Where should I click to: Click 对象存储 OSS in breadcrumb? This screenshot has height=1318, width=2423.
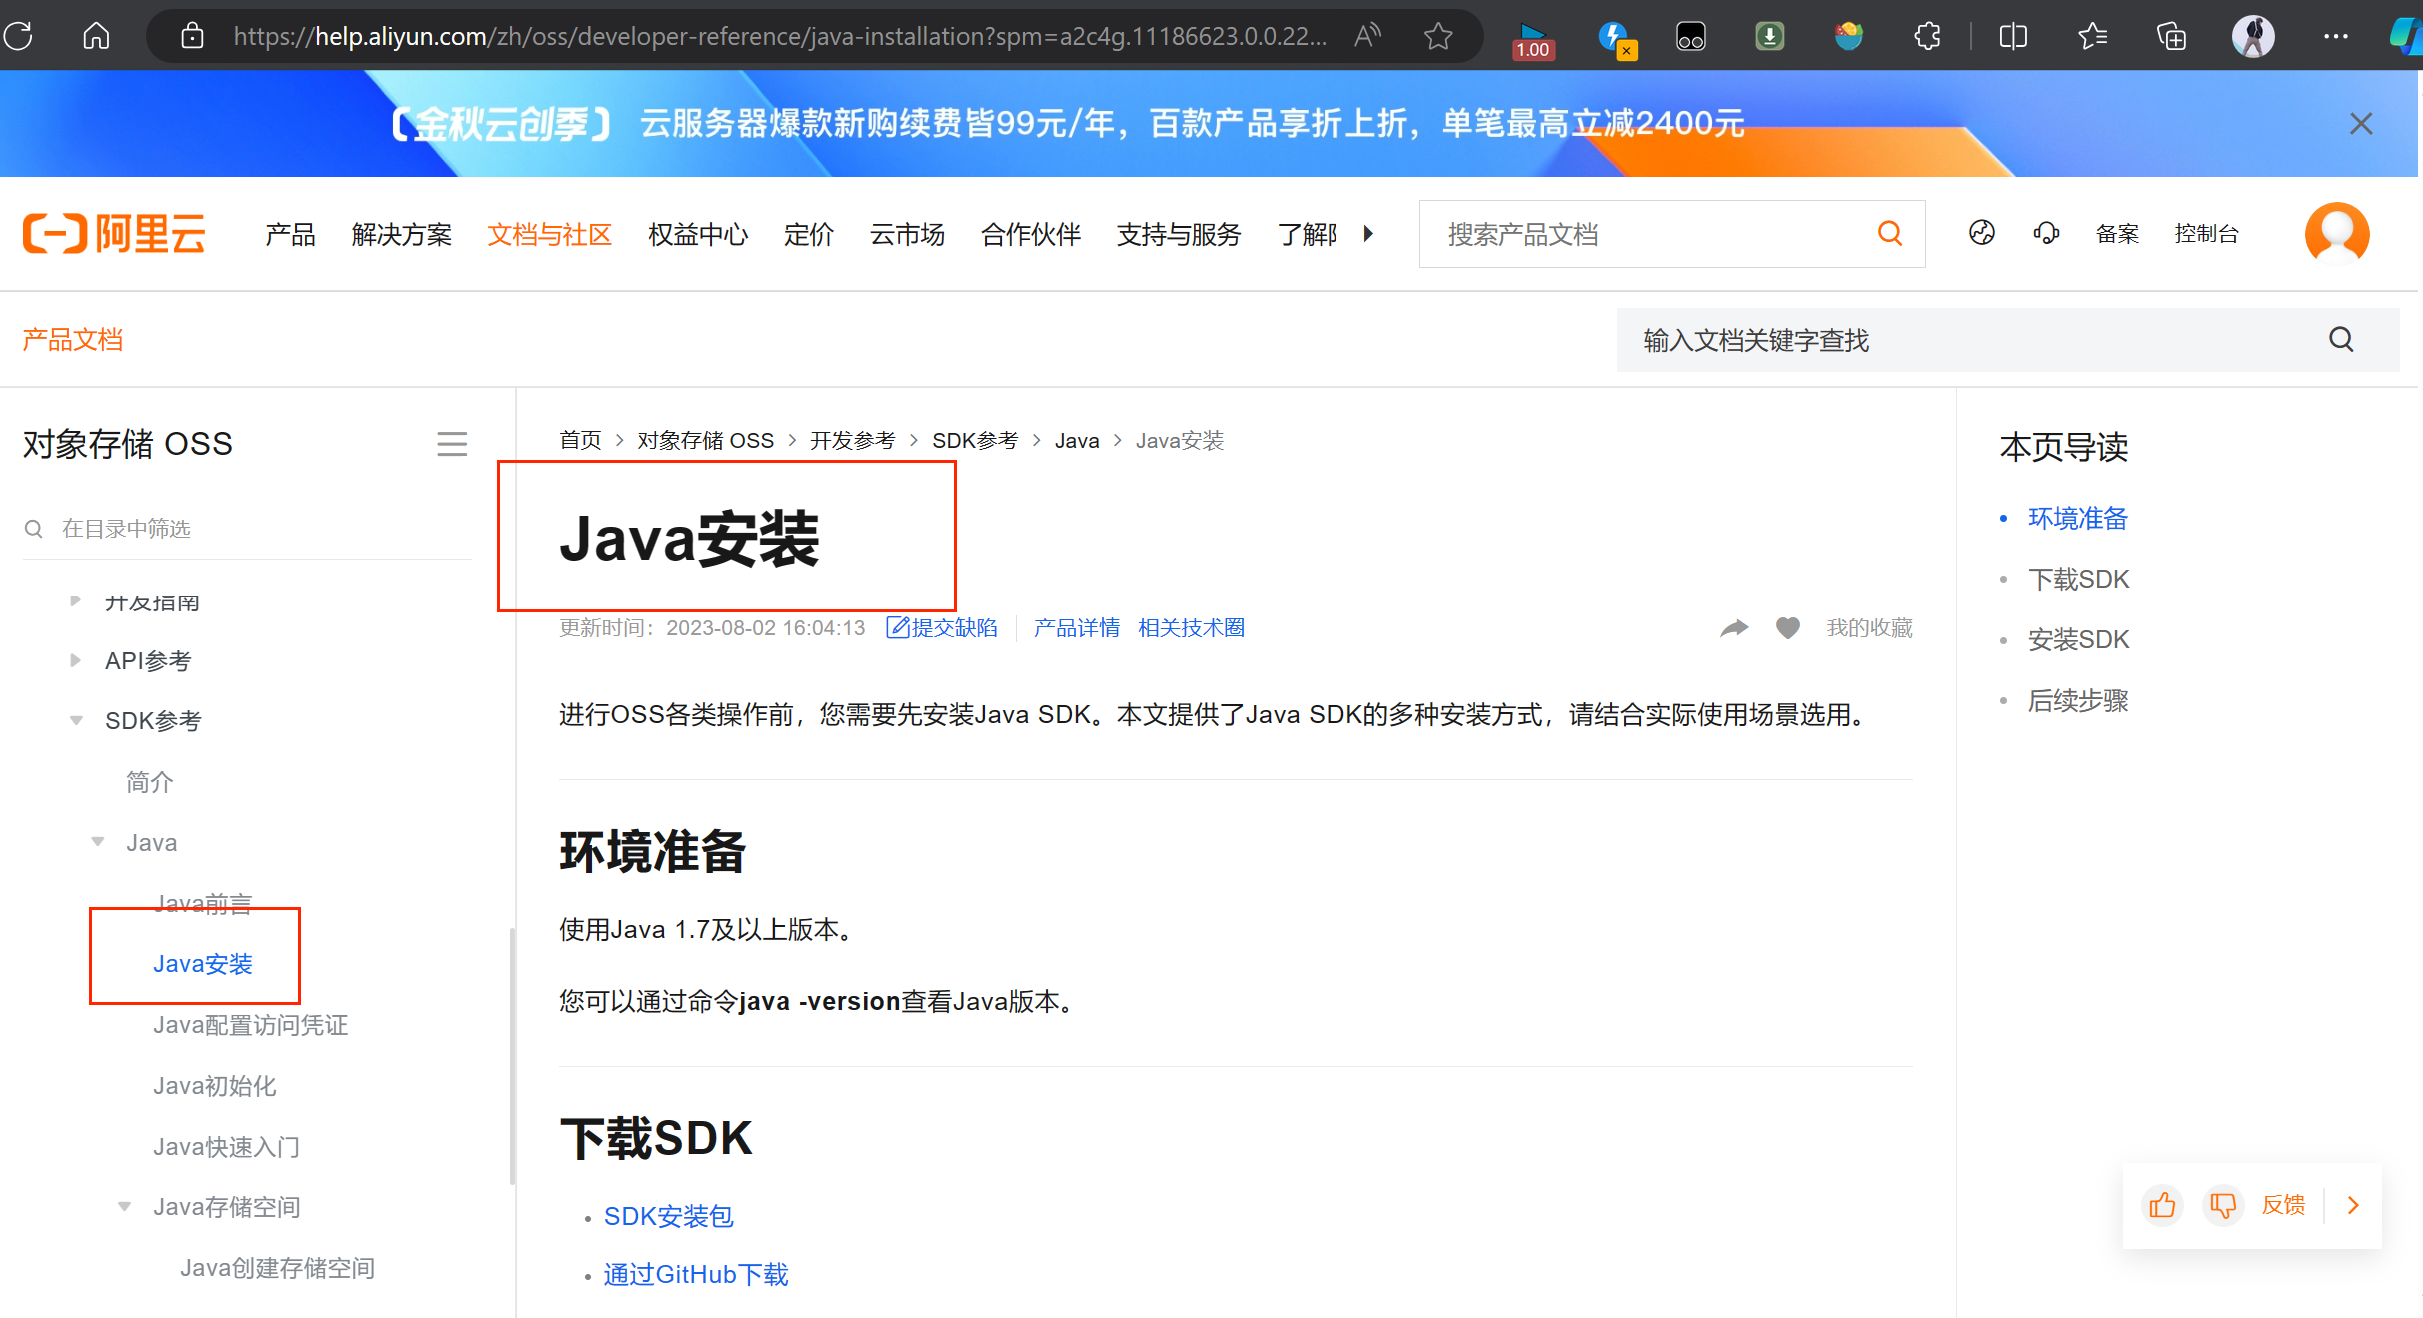pyautogui.click(x=705, y=441)
